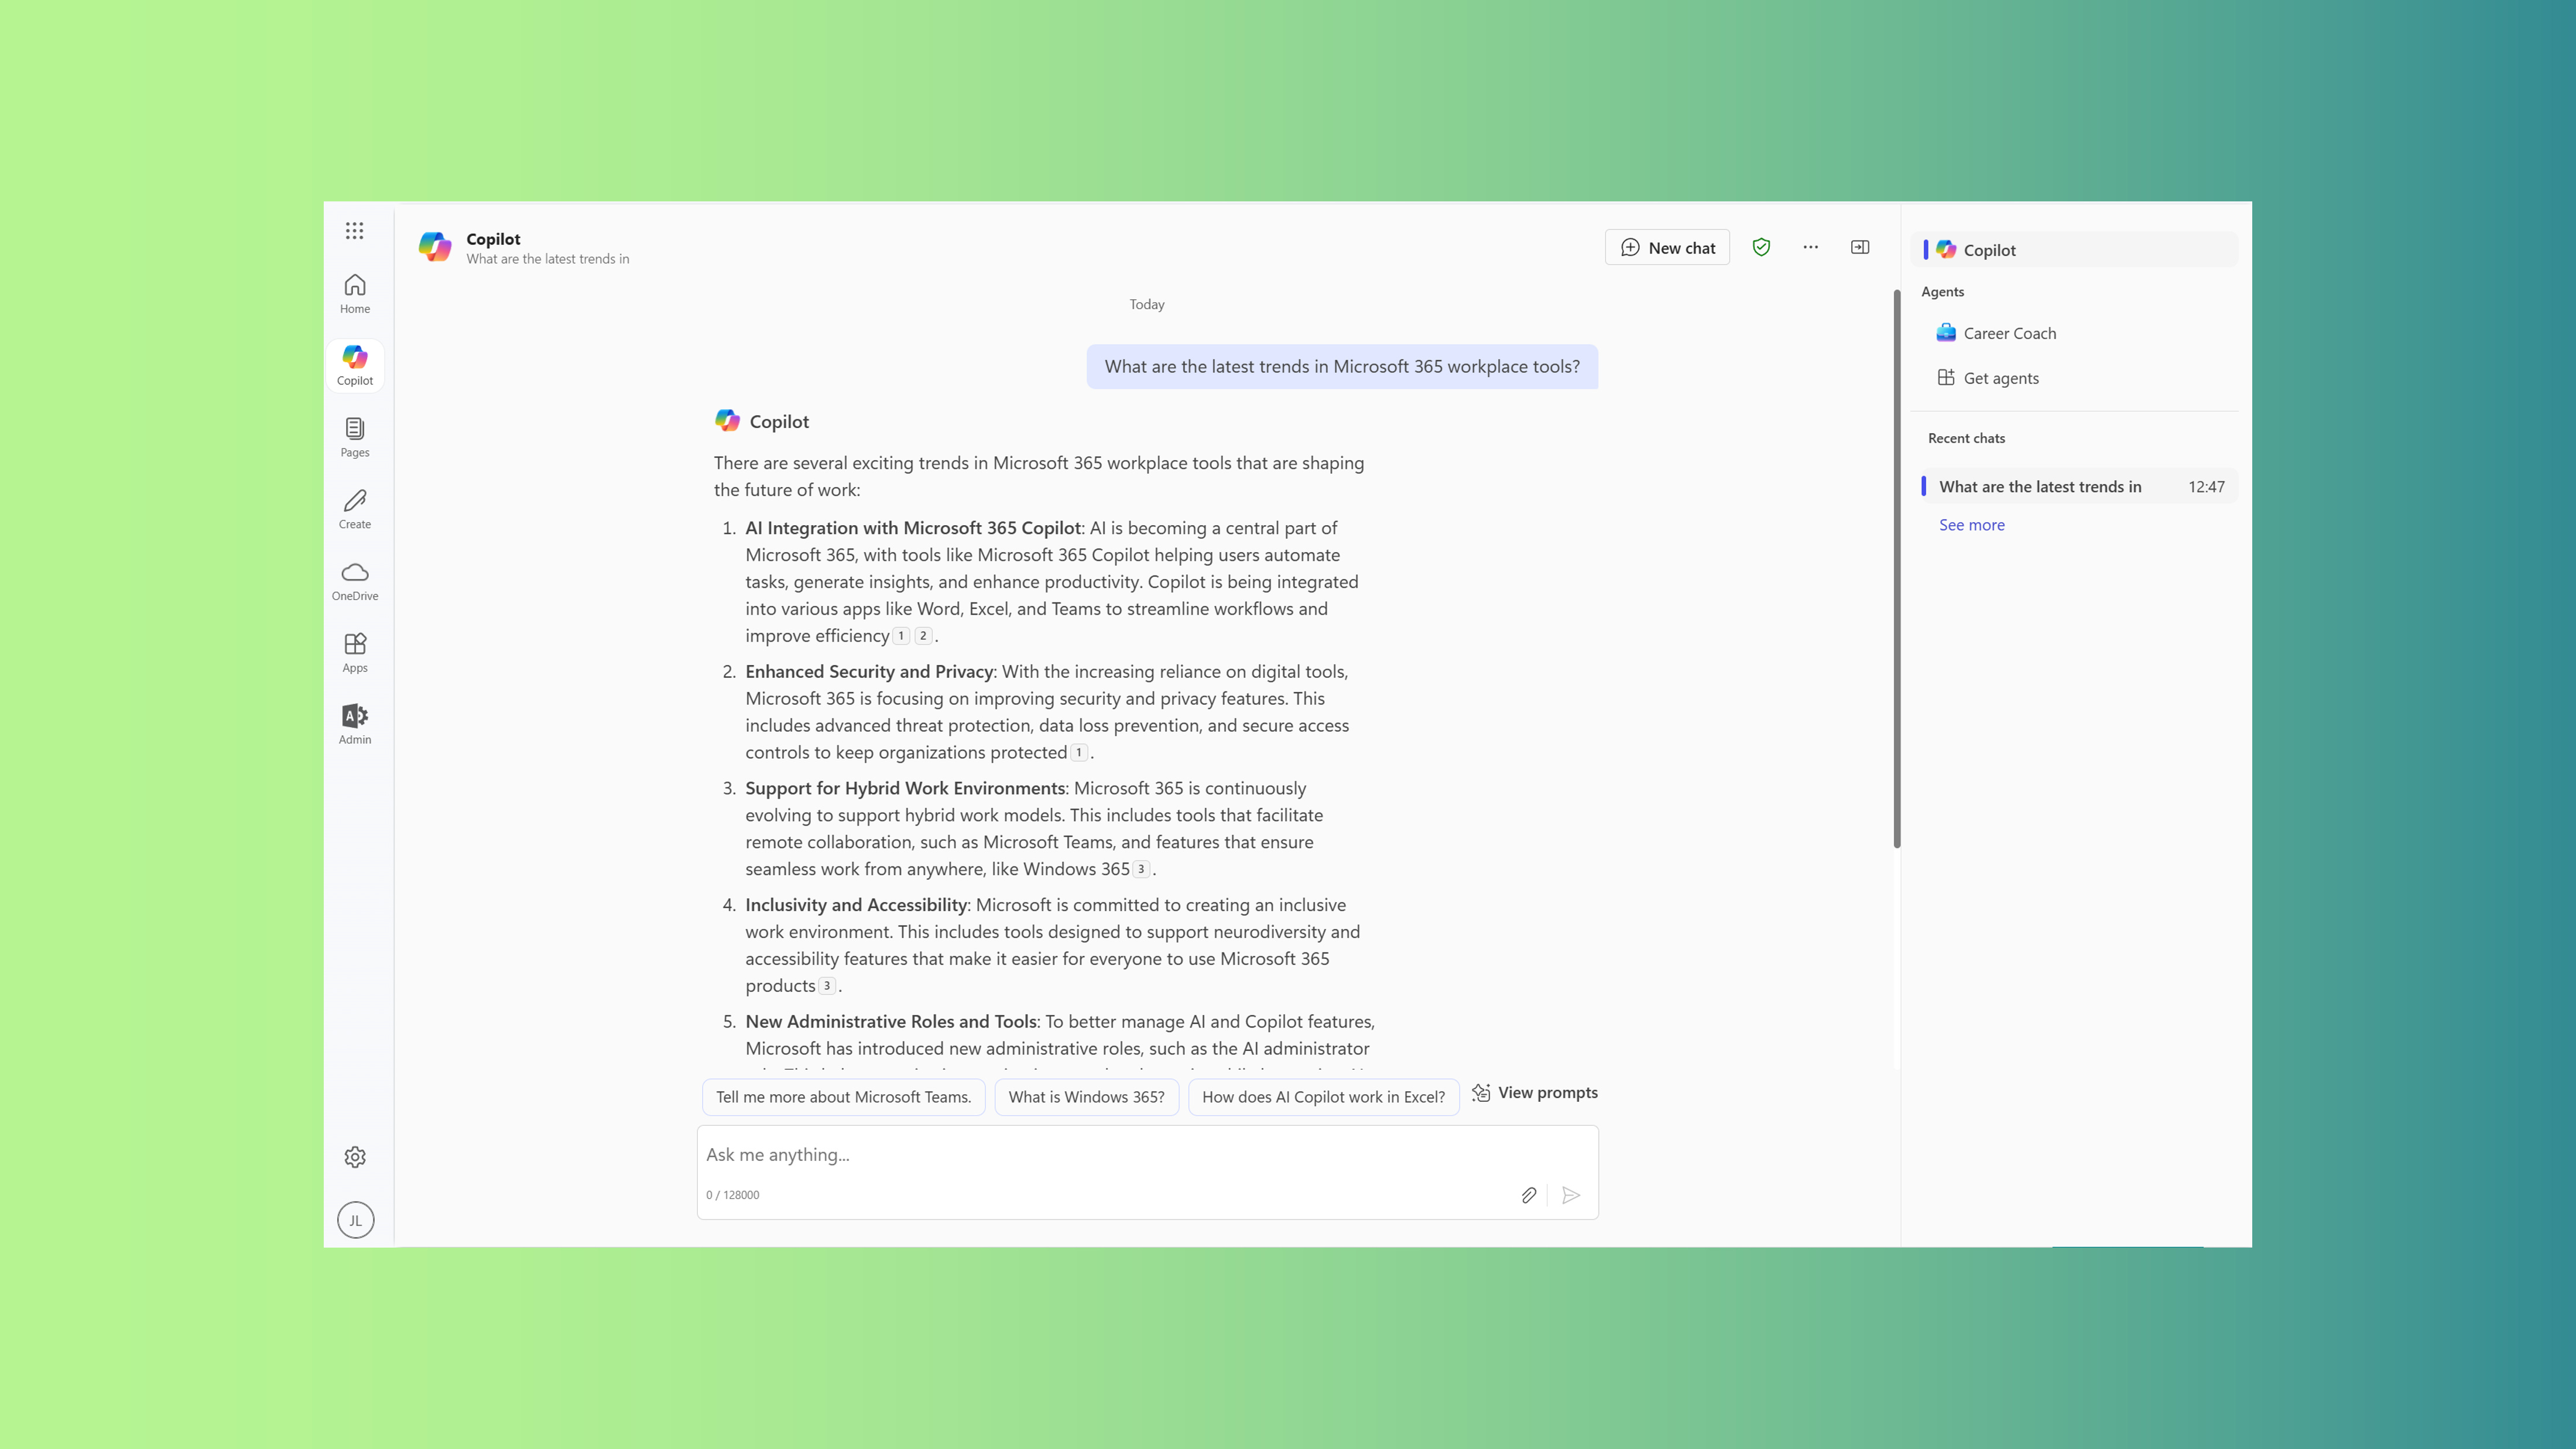Open View prompts

1534,1093
